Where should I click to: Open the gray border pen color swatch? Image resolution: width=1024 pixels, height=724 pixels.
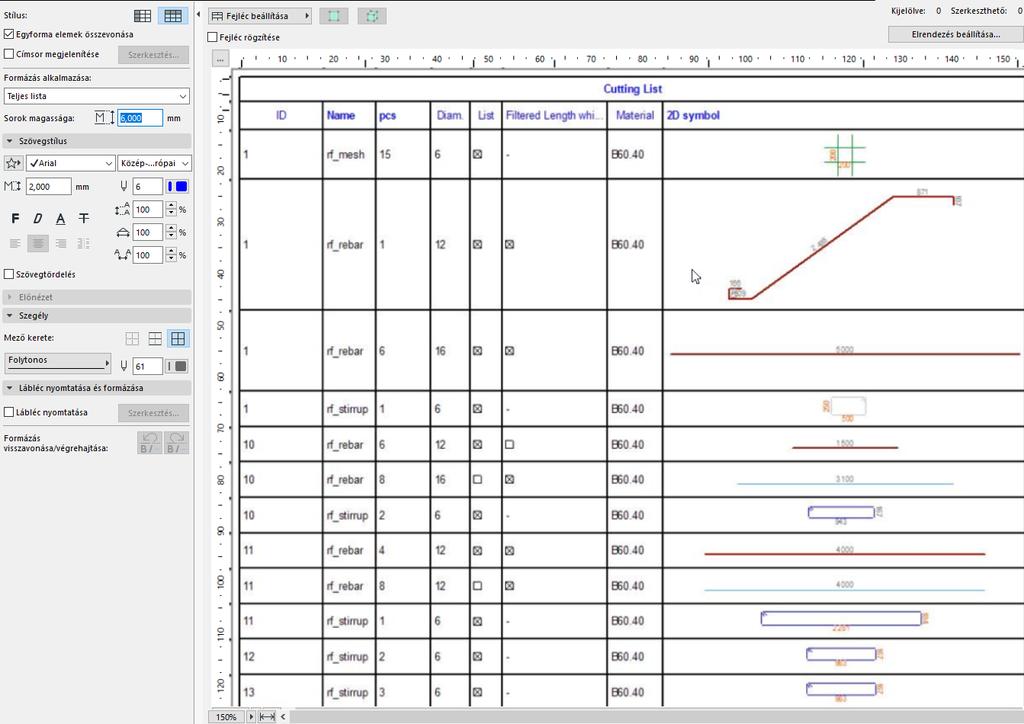click(x=178, y=366)
